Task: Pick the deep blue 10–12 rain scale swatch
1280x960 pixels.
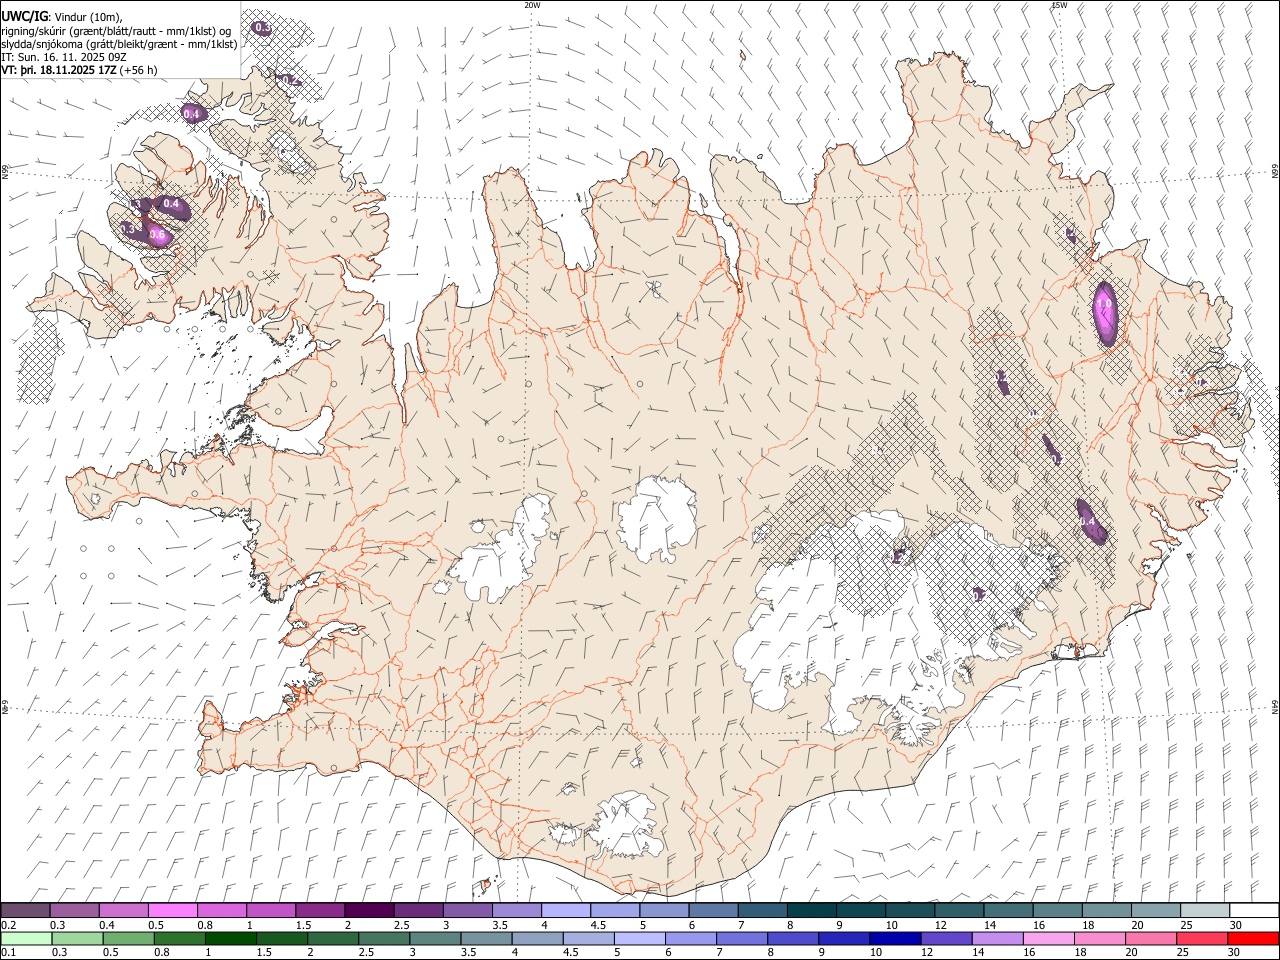Action: click(x=894, y=939)
